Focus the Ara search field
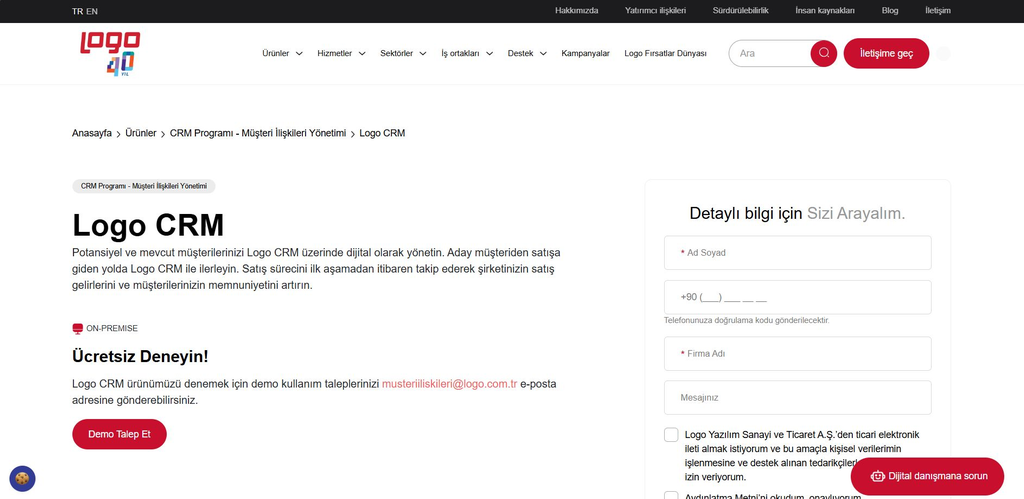The height and width of the screenshot is (499, 1024). [771, 54]
